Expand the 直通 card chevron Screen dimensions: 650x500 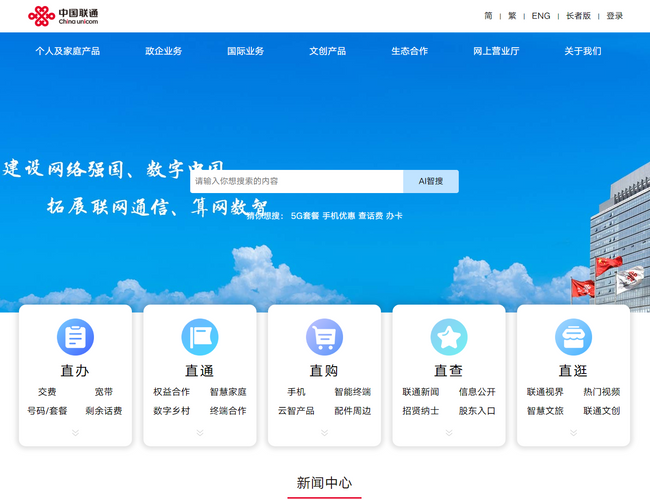tap(199, 433)
